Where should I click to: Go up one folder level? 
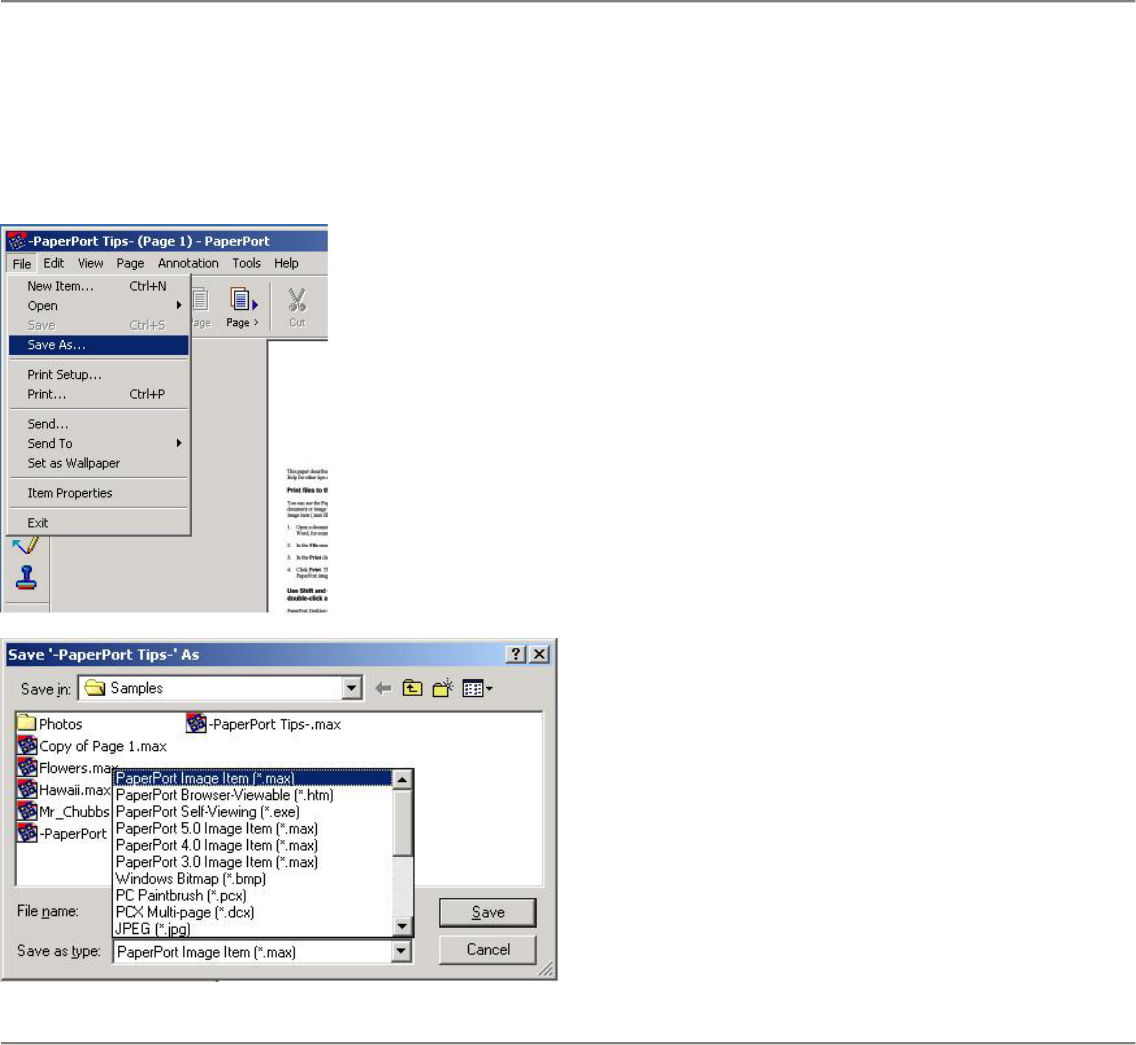click(x=412, y=688)
